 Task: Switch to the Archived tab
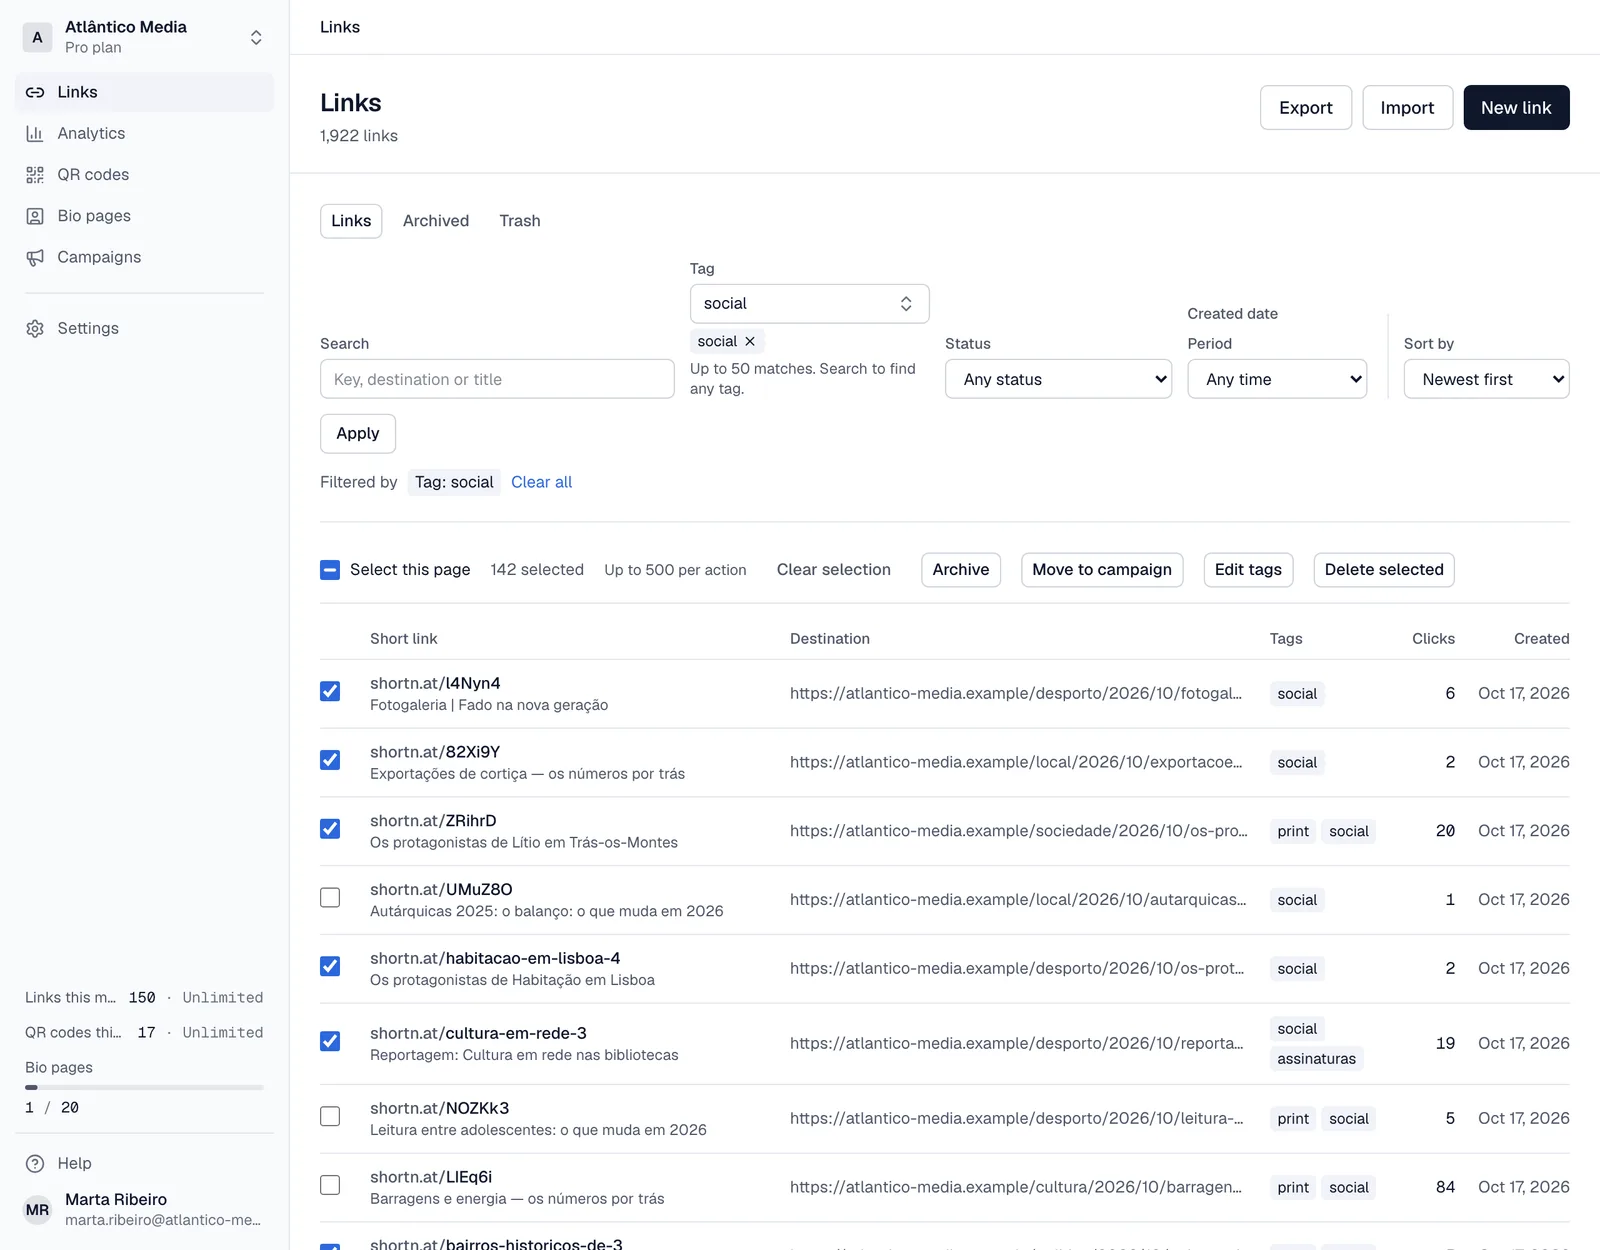click(x=436, y=221)
